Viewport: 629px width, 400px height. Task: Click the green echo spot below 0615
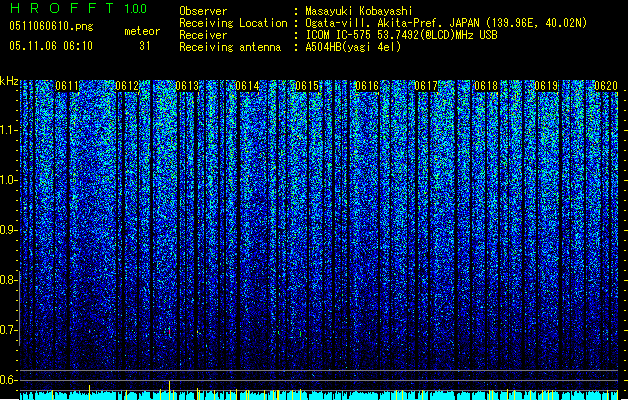[300, 333]
